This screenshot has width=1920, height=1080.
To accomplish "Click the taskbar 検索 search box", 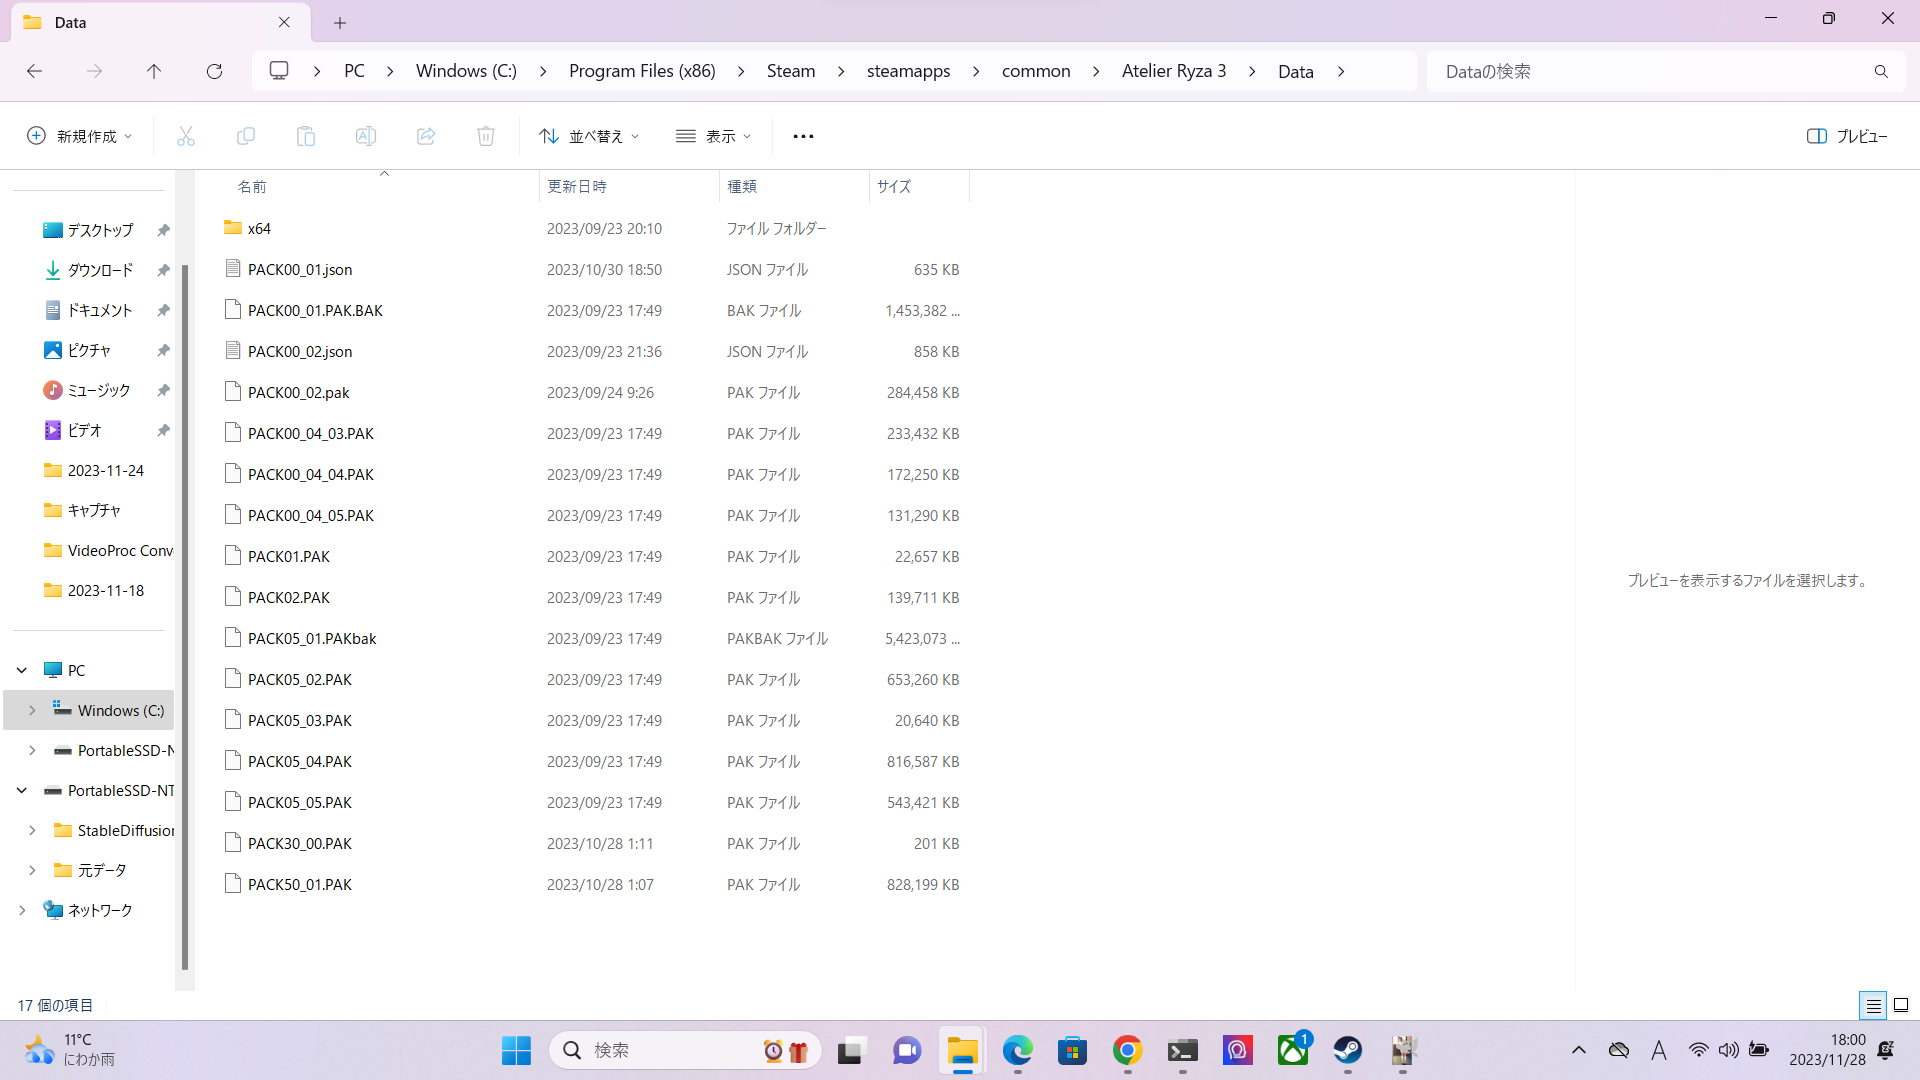I will click(x=685, y=1050).
